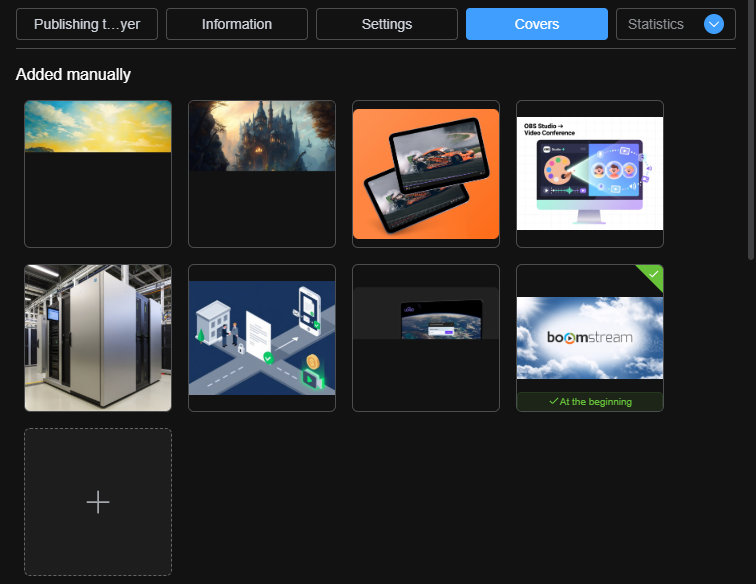Click the At the beginning label
The height and width of the screenshot is (584, 756).
tap(590, 402)
